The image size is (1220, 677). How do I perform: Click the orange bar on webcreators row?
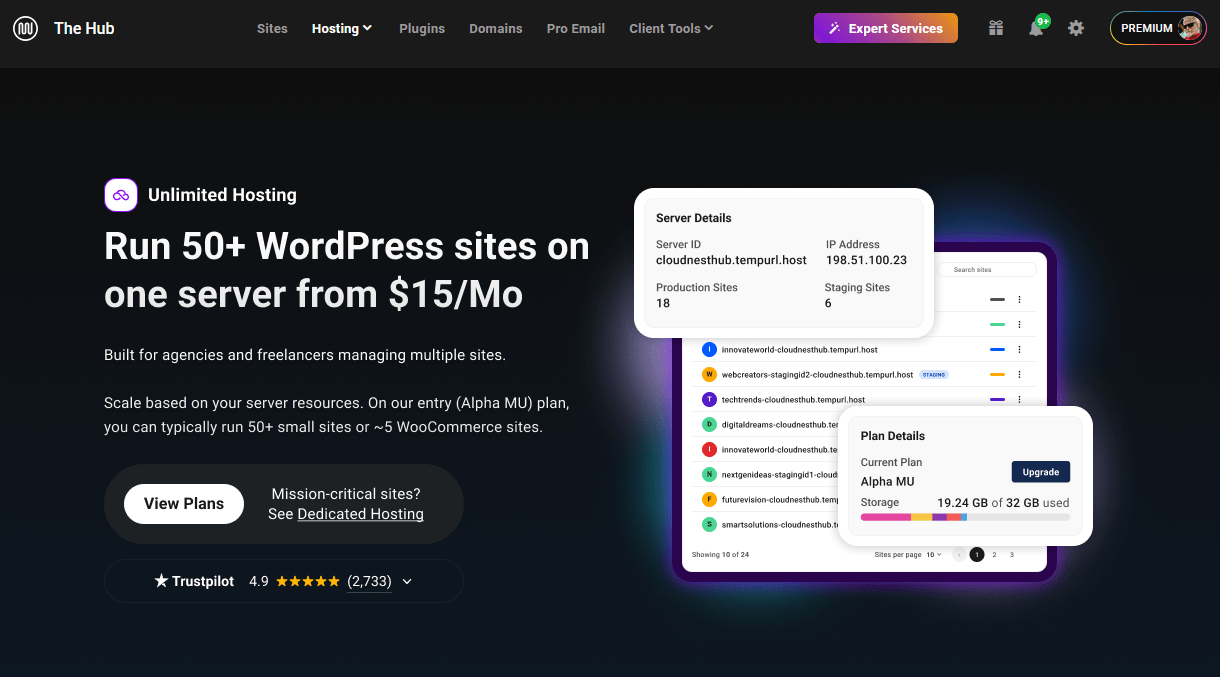(x=997, y=374)
